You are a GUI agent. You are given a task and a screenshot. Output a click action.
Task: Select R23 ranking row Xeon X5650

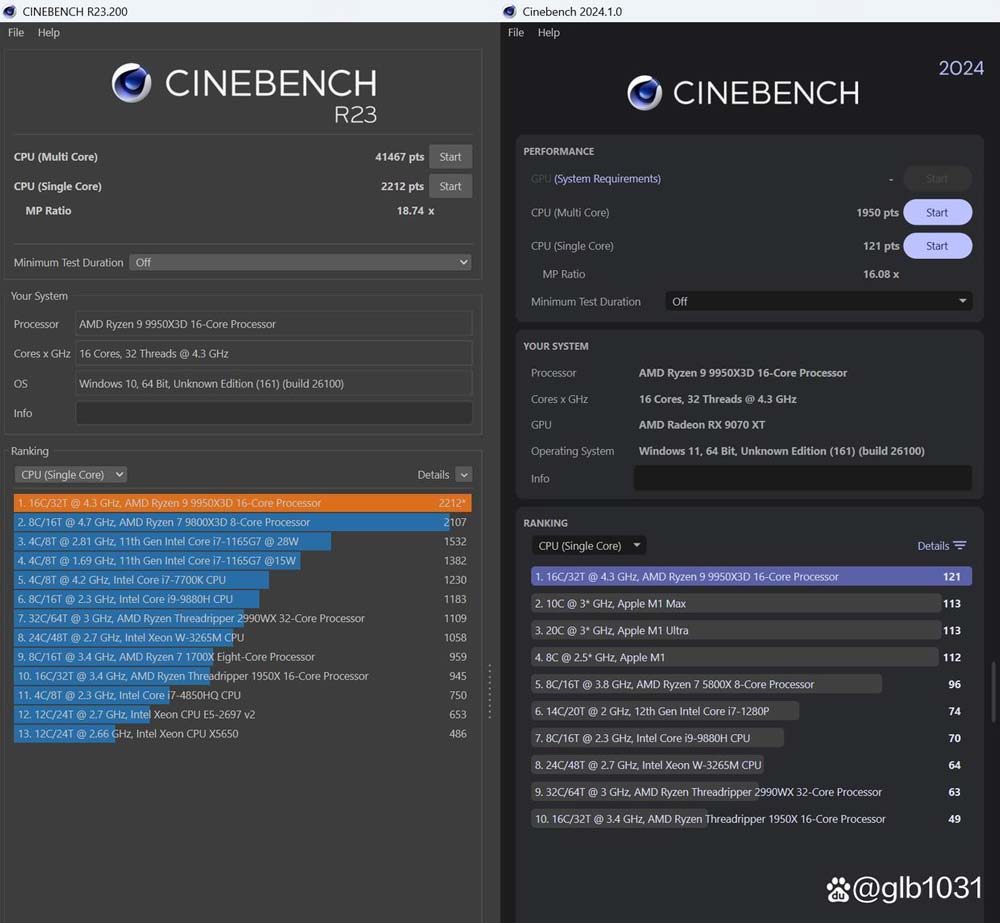tap(242, 734)
